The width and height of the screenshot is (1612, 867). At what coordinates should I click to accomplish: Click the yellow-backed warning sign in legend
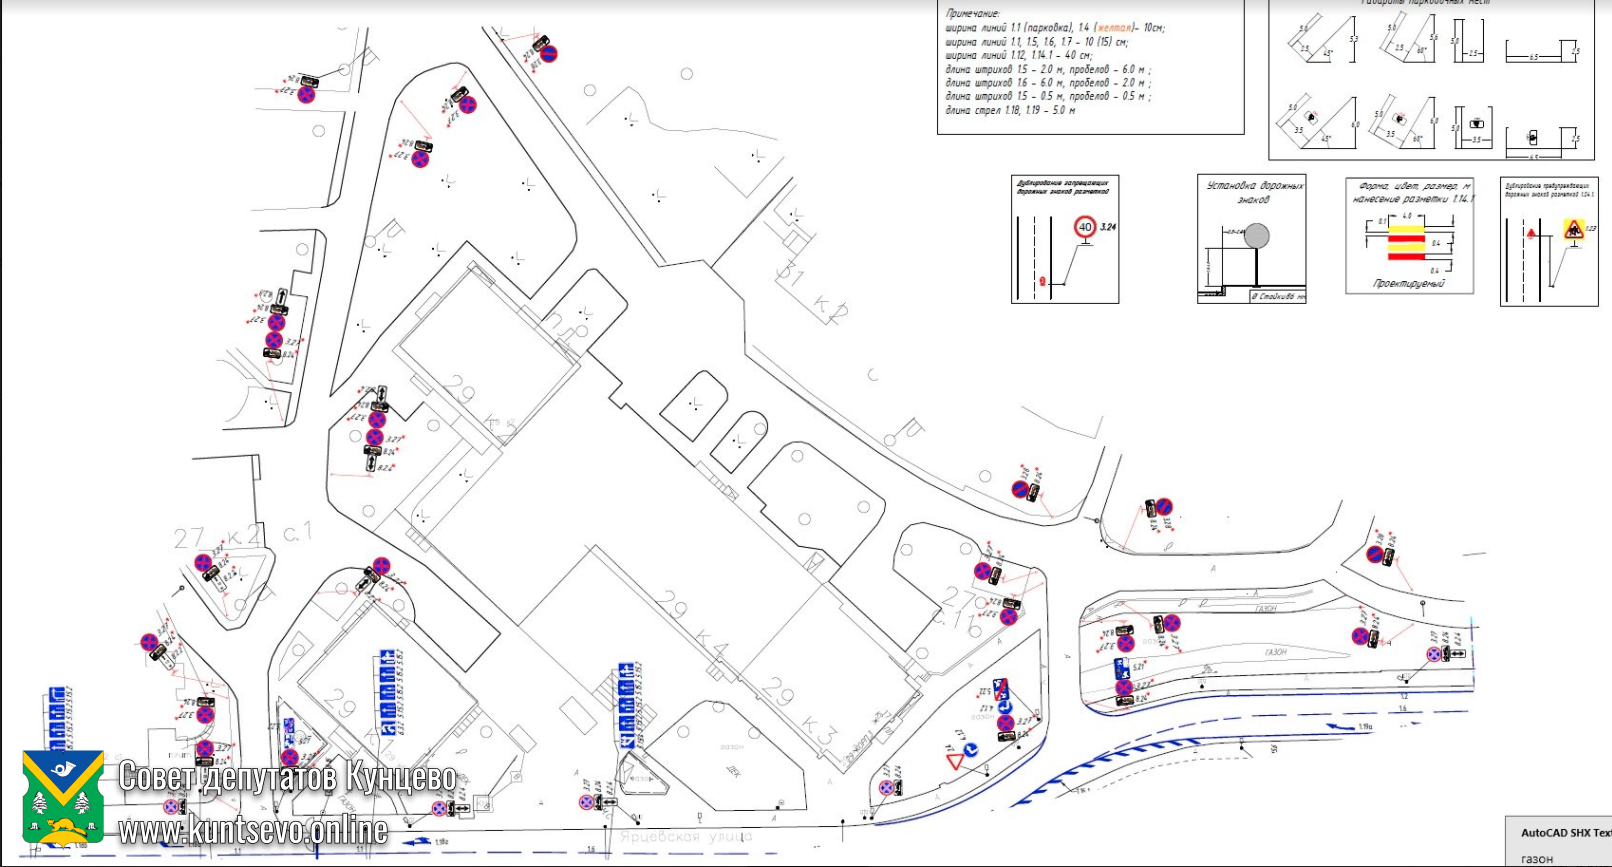(x=1574, y=230)
